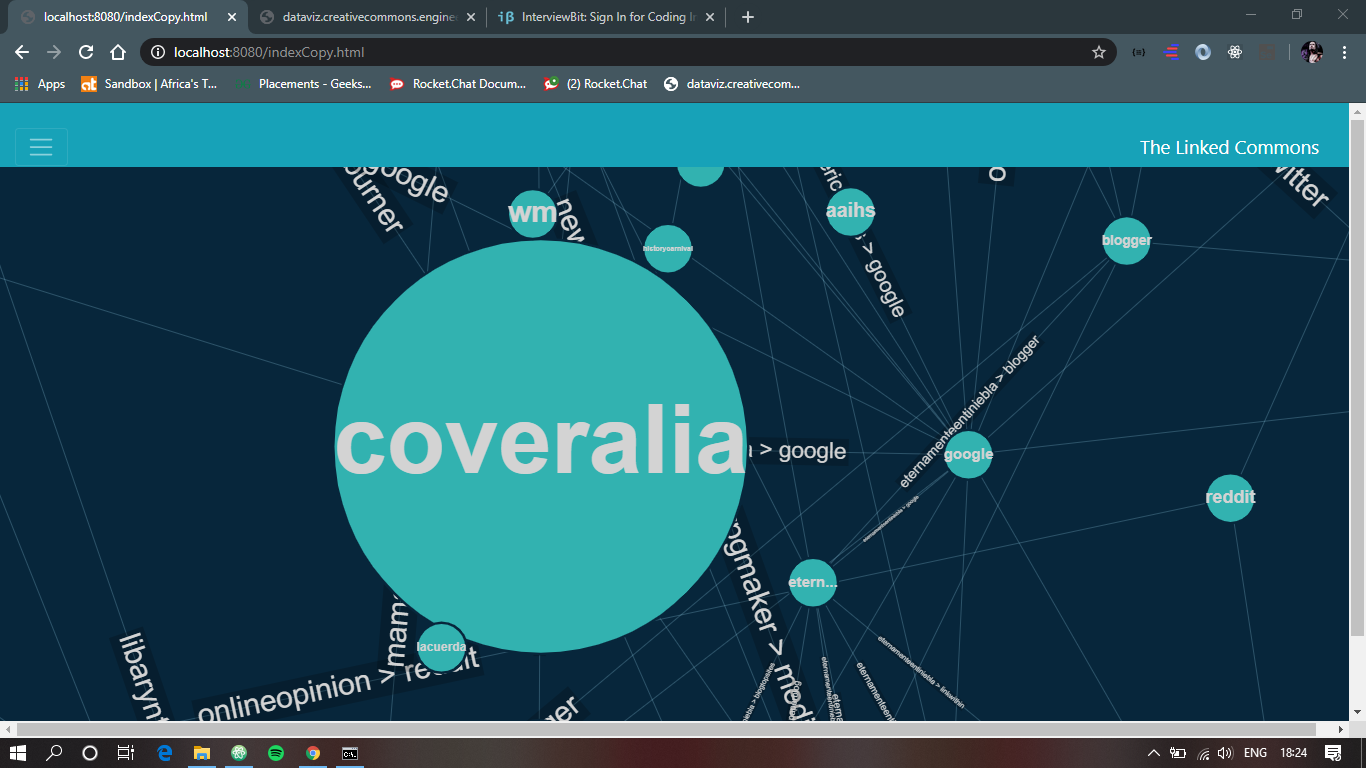1366x768 pixels.
Task: Open File Explorer from the taskbar
Action: 202,753
